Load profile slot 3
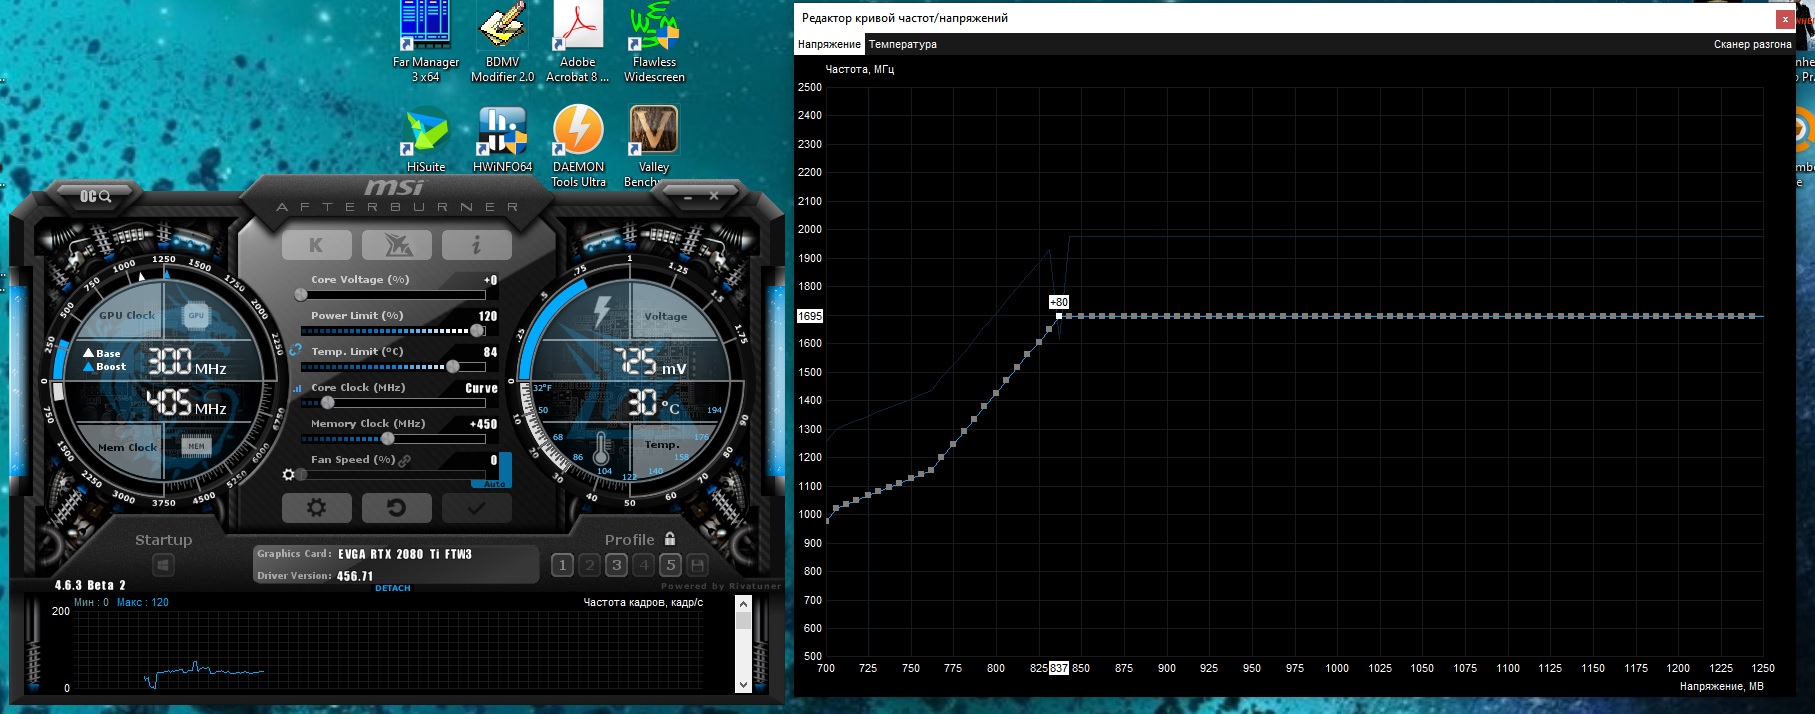 click(616, 565)
